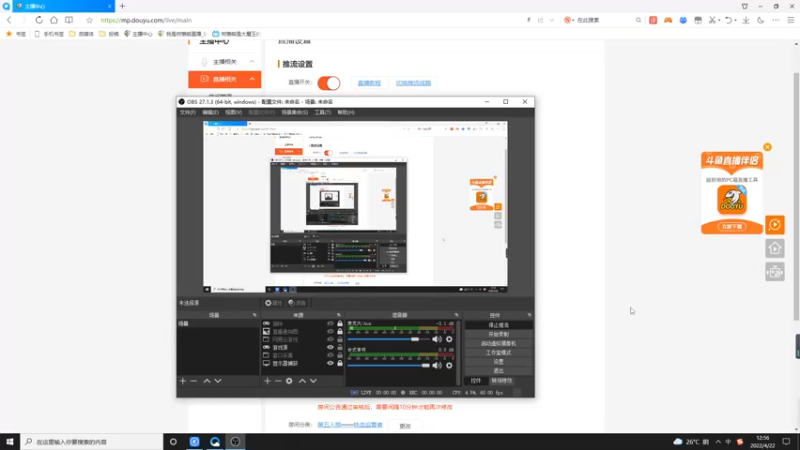Click 工作室模式 studio mode button
This screenshot has height=450, width=800.
[498, 353]
